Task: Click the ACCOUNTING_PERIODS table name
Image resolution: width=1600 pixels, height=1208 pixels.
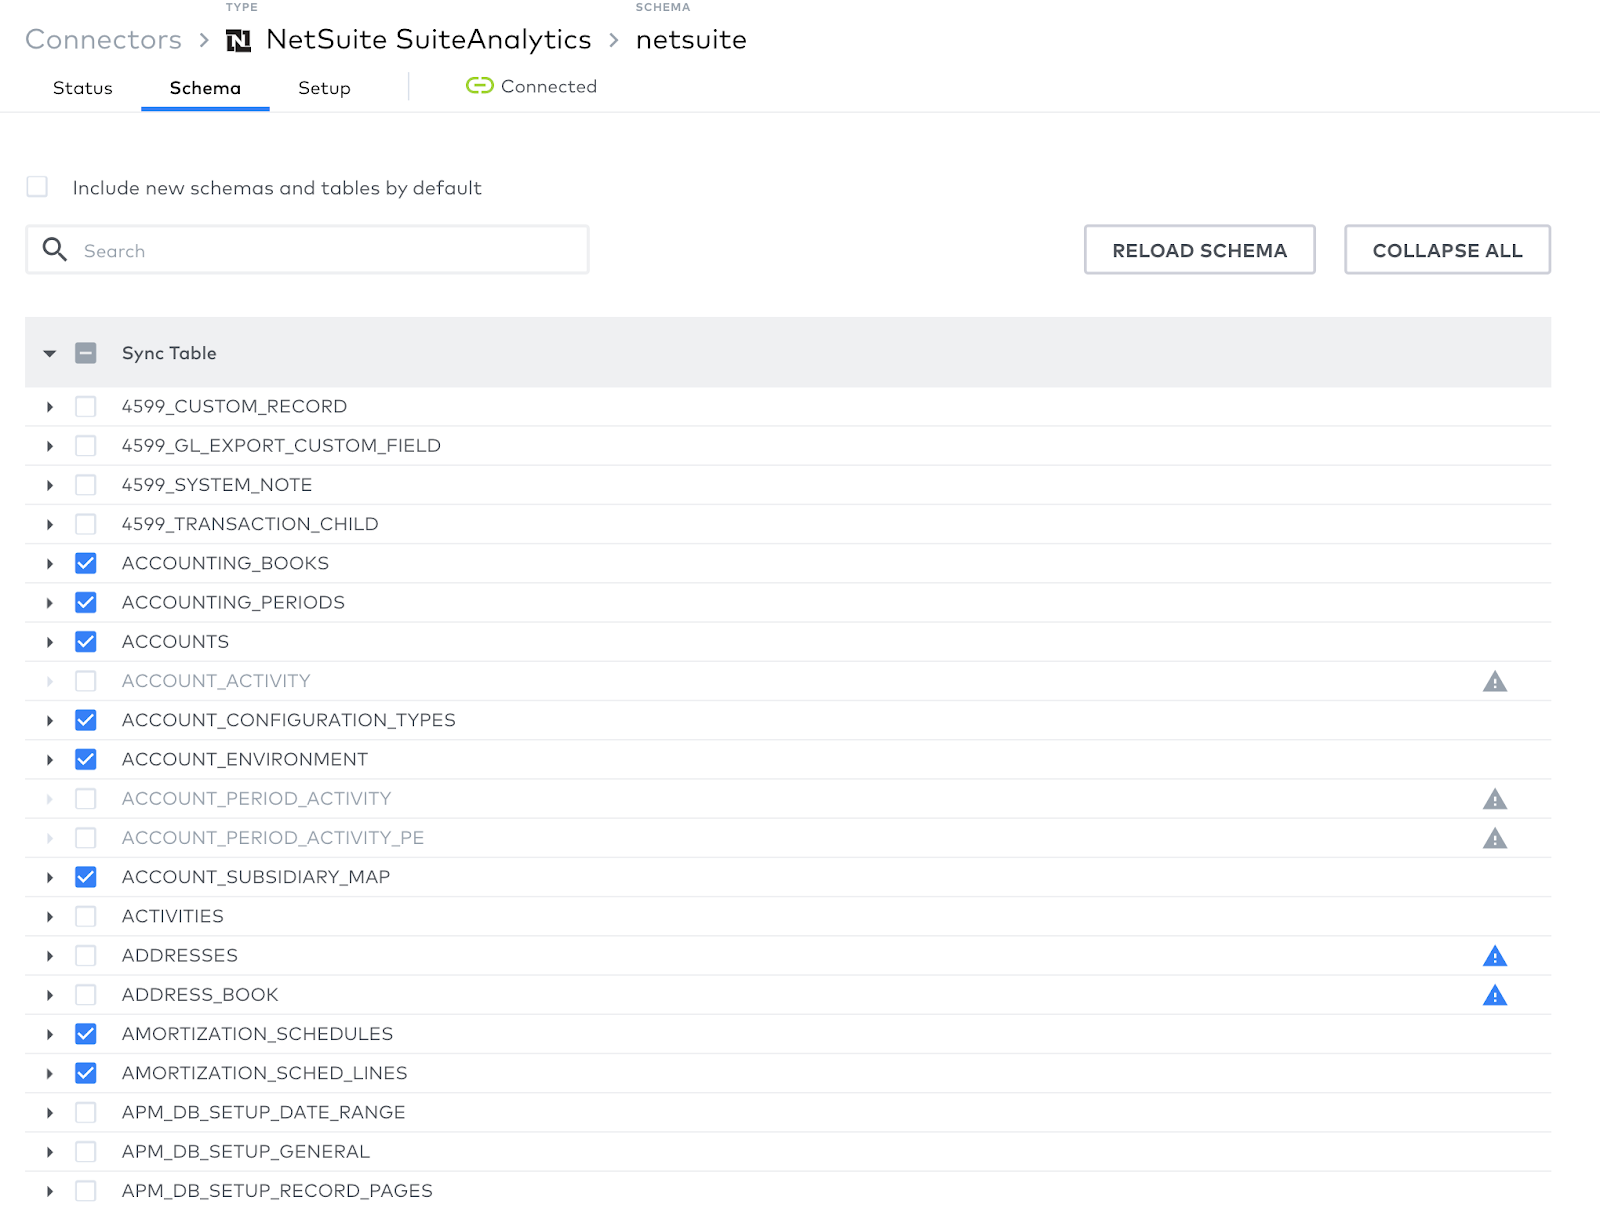Action: [x=233, y=603]
